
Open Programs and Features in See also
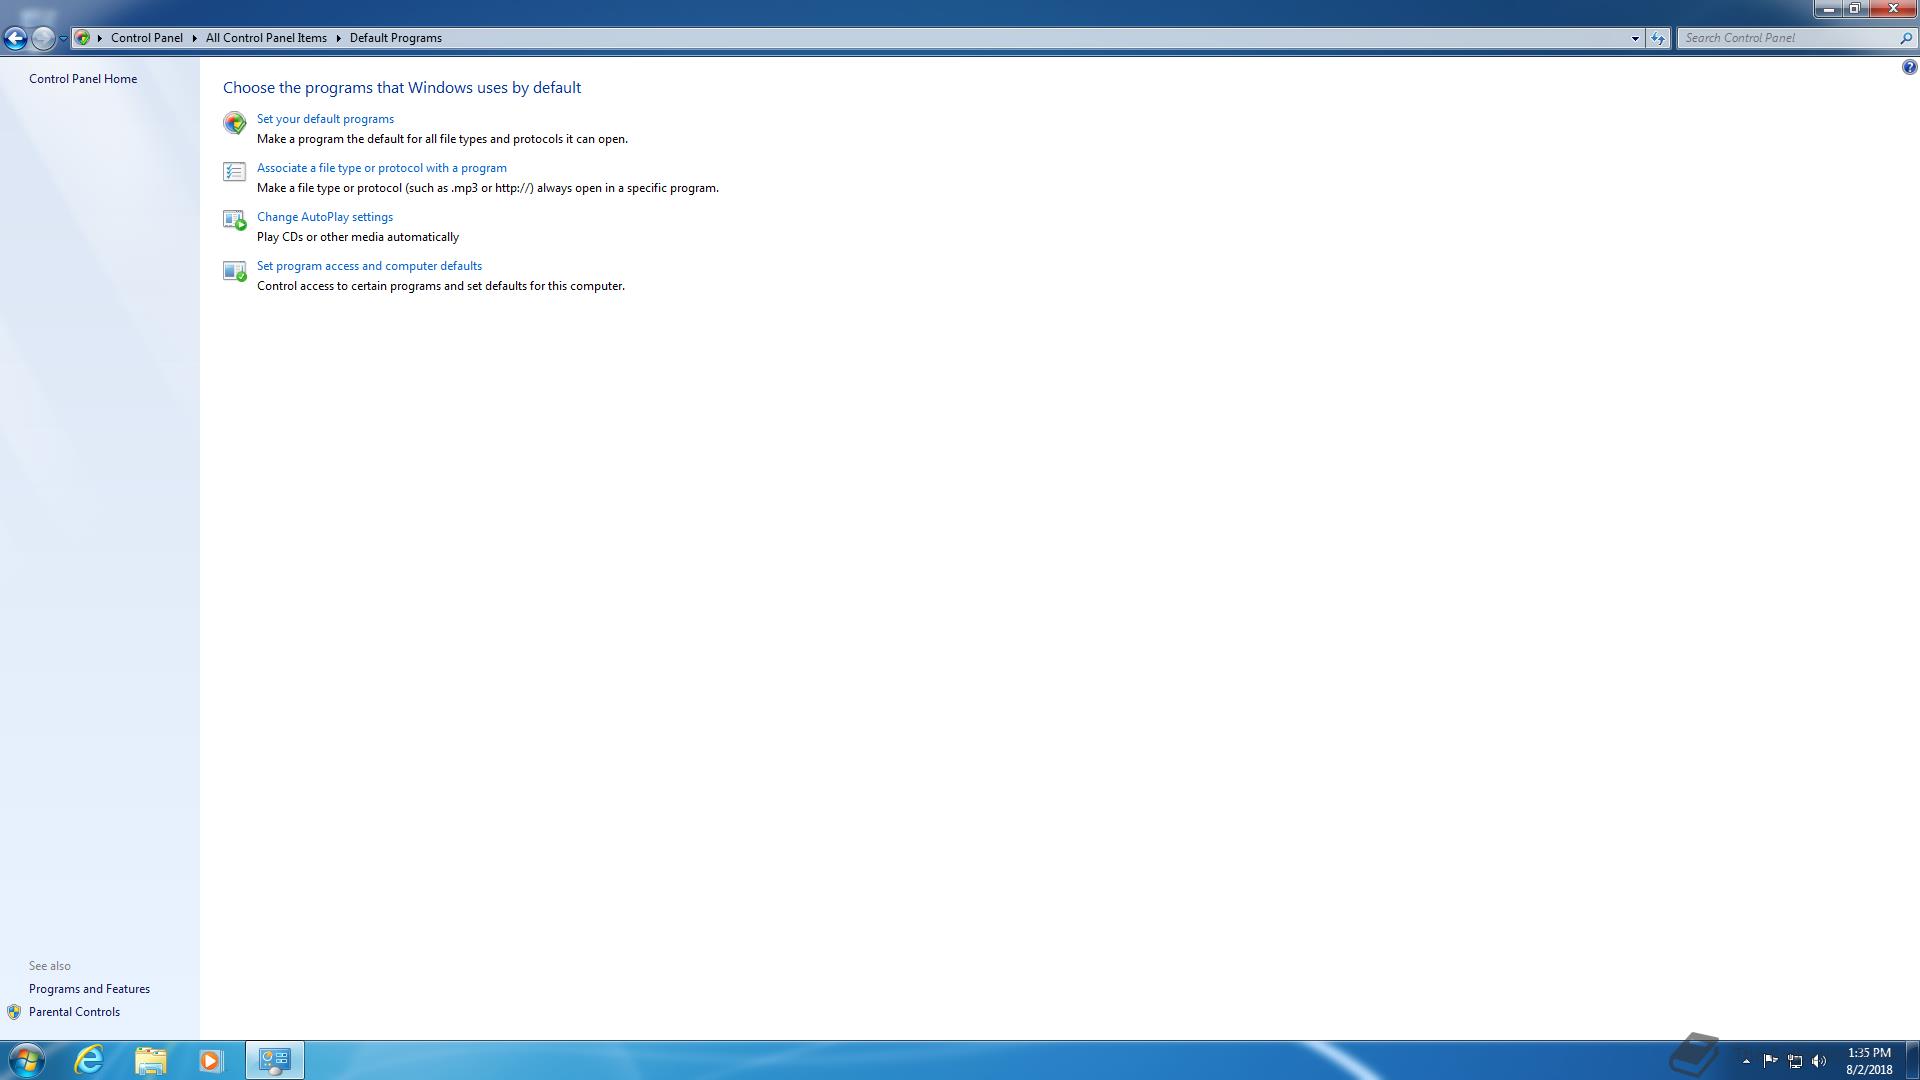pyautogui.click(x=89, y=989)
